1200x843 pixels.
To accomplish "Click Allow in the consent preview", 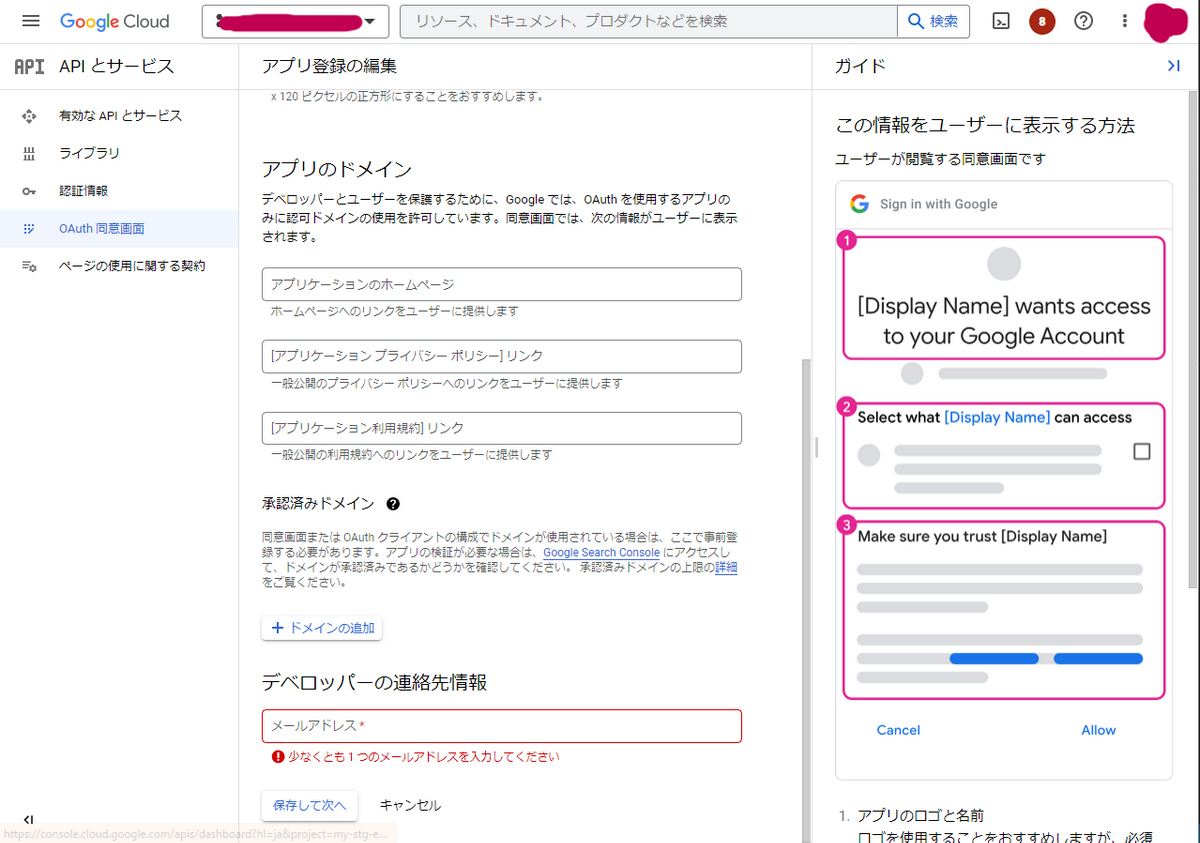I will [1098, 730].
